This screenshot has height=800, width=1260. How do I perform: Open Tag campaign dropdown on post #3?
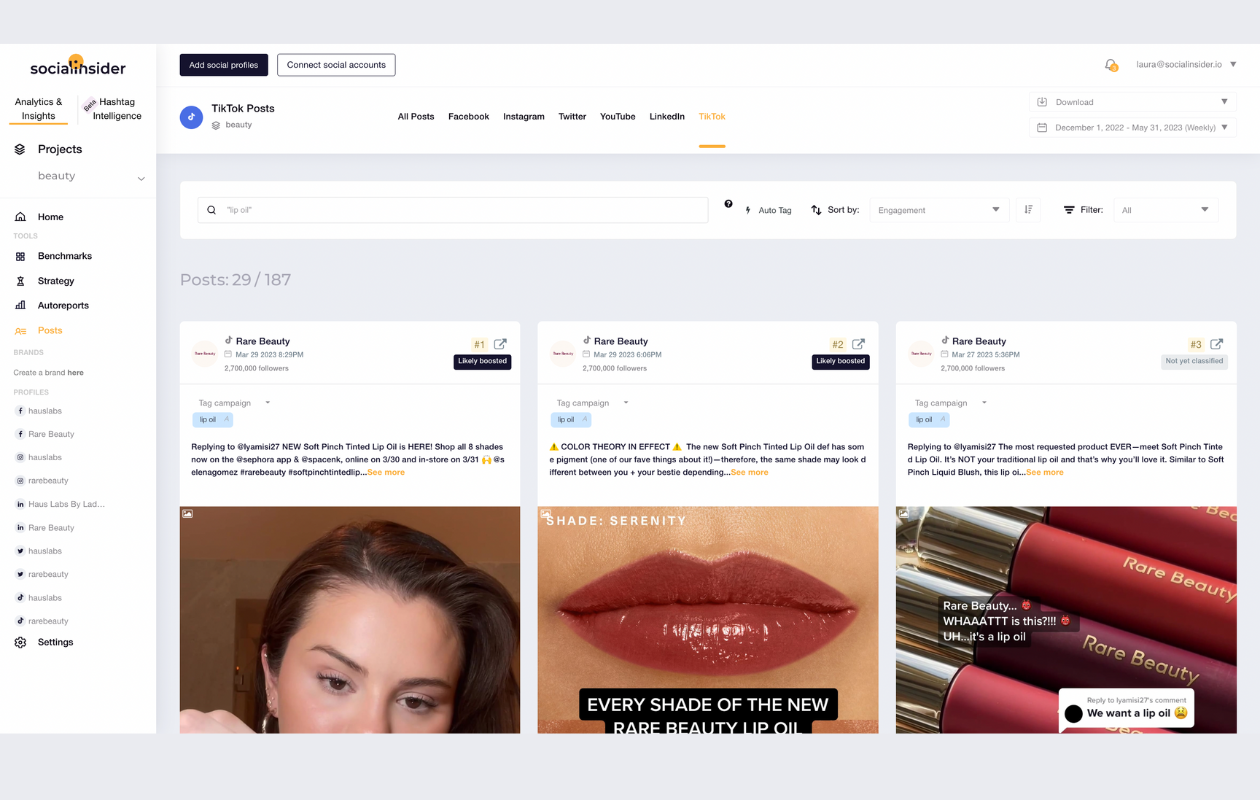click(951, 403)
